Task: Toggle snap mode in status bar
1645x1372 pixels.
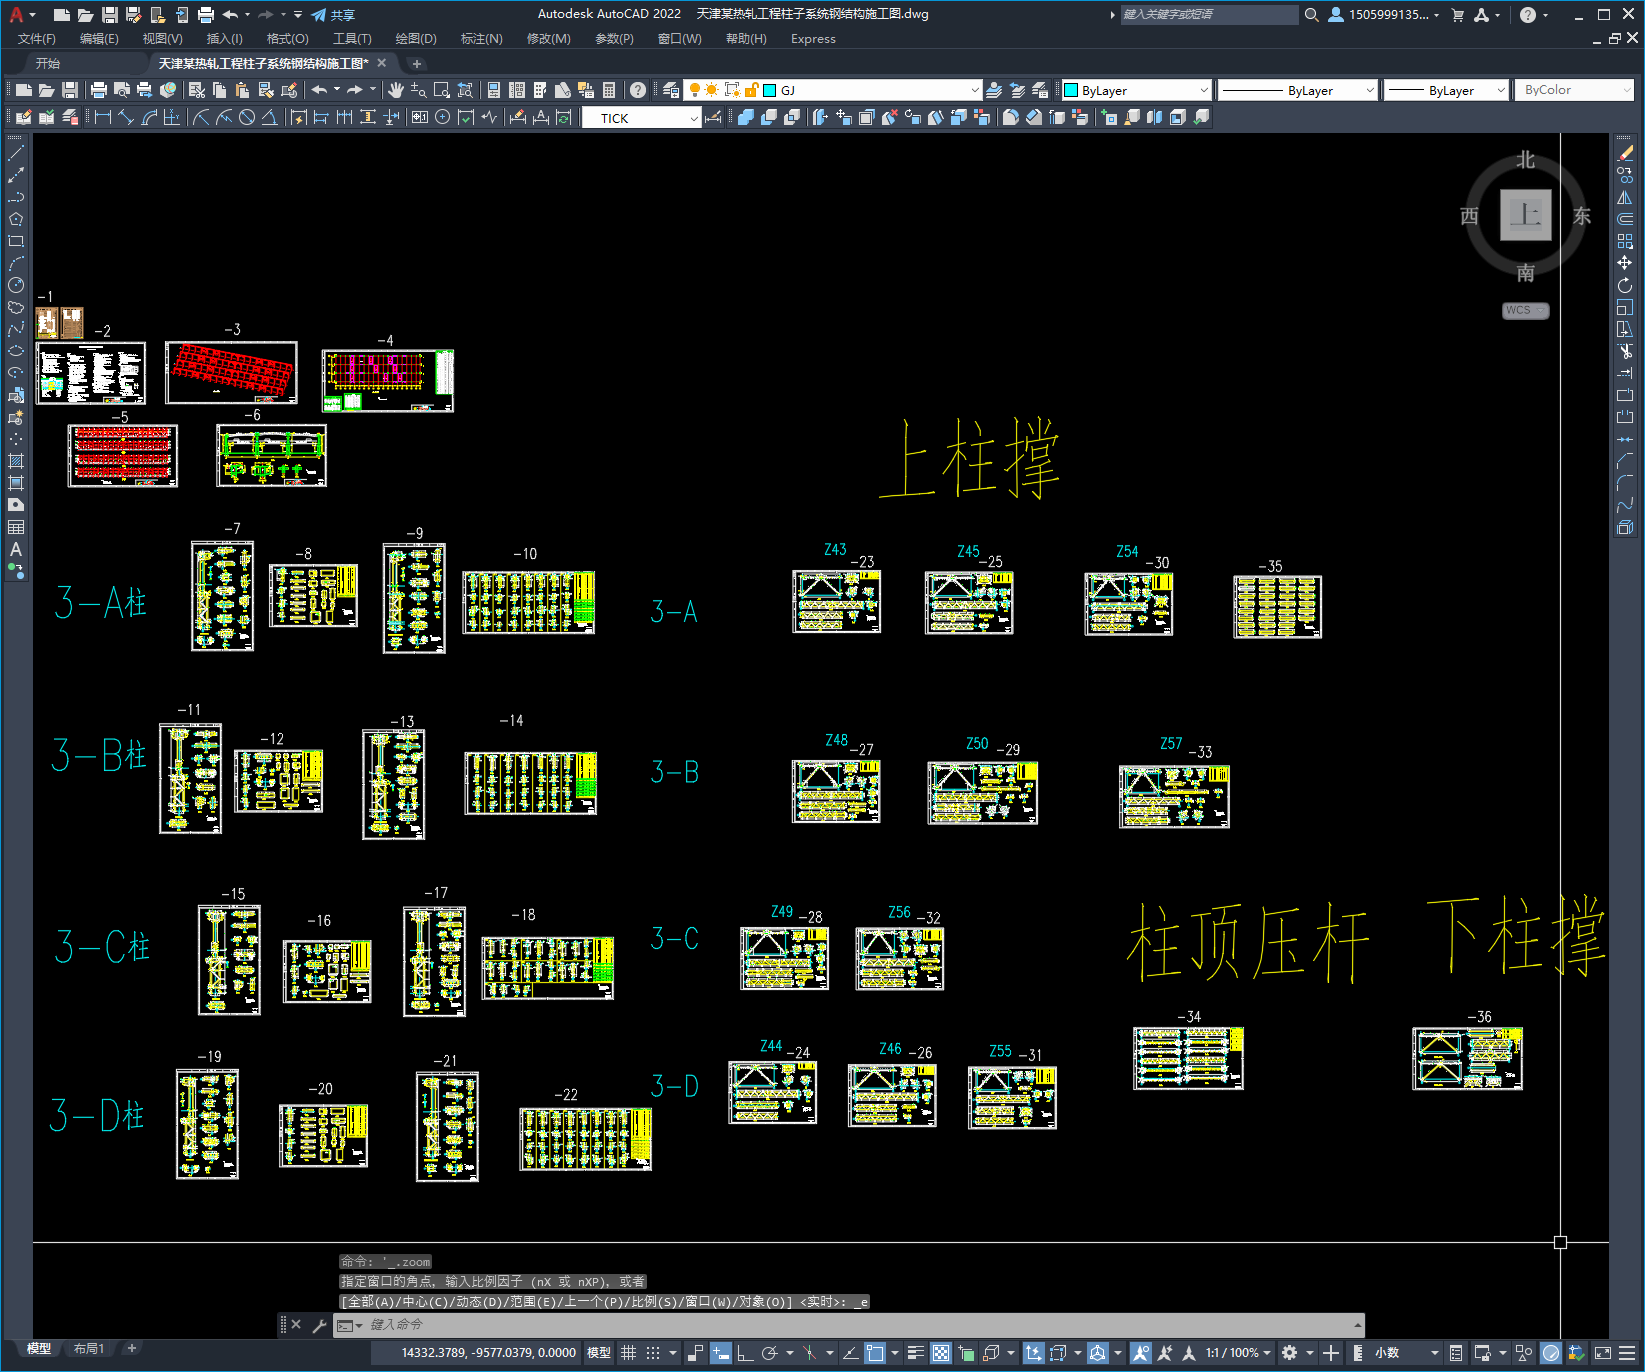Action: coord(653,1353)
